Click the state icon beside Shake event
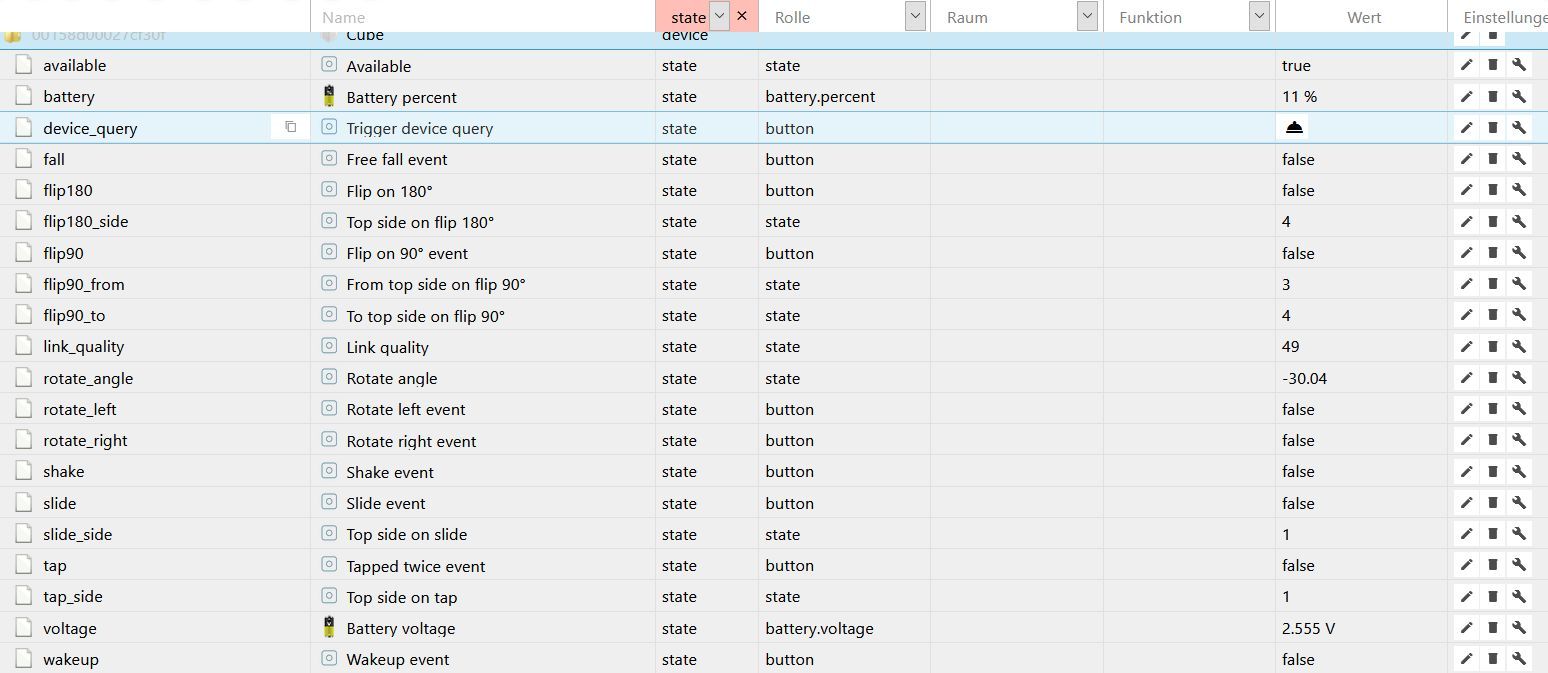Image resolution: width=1548 pixels, height=673 pixels. (329, 471)
